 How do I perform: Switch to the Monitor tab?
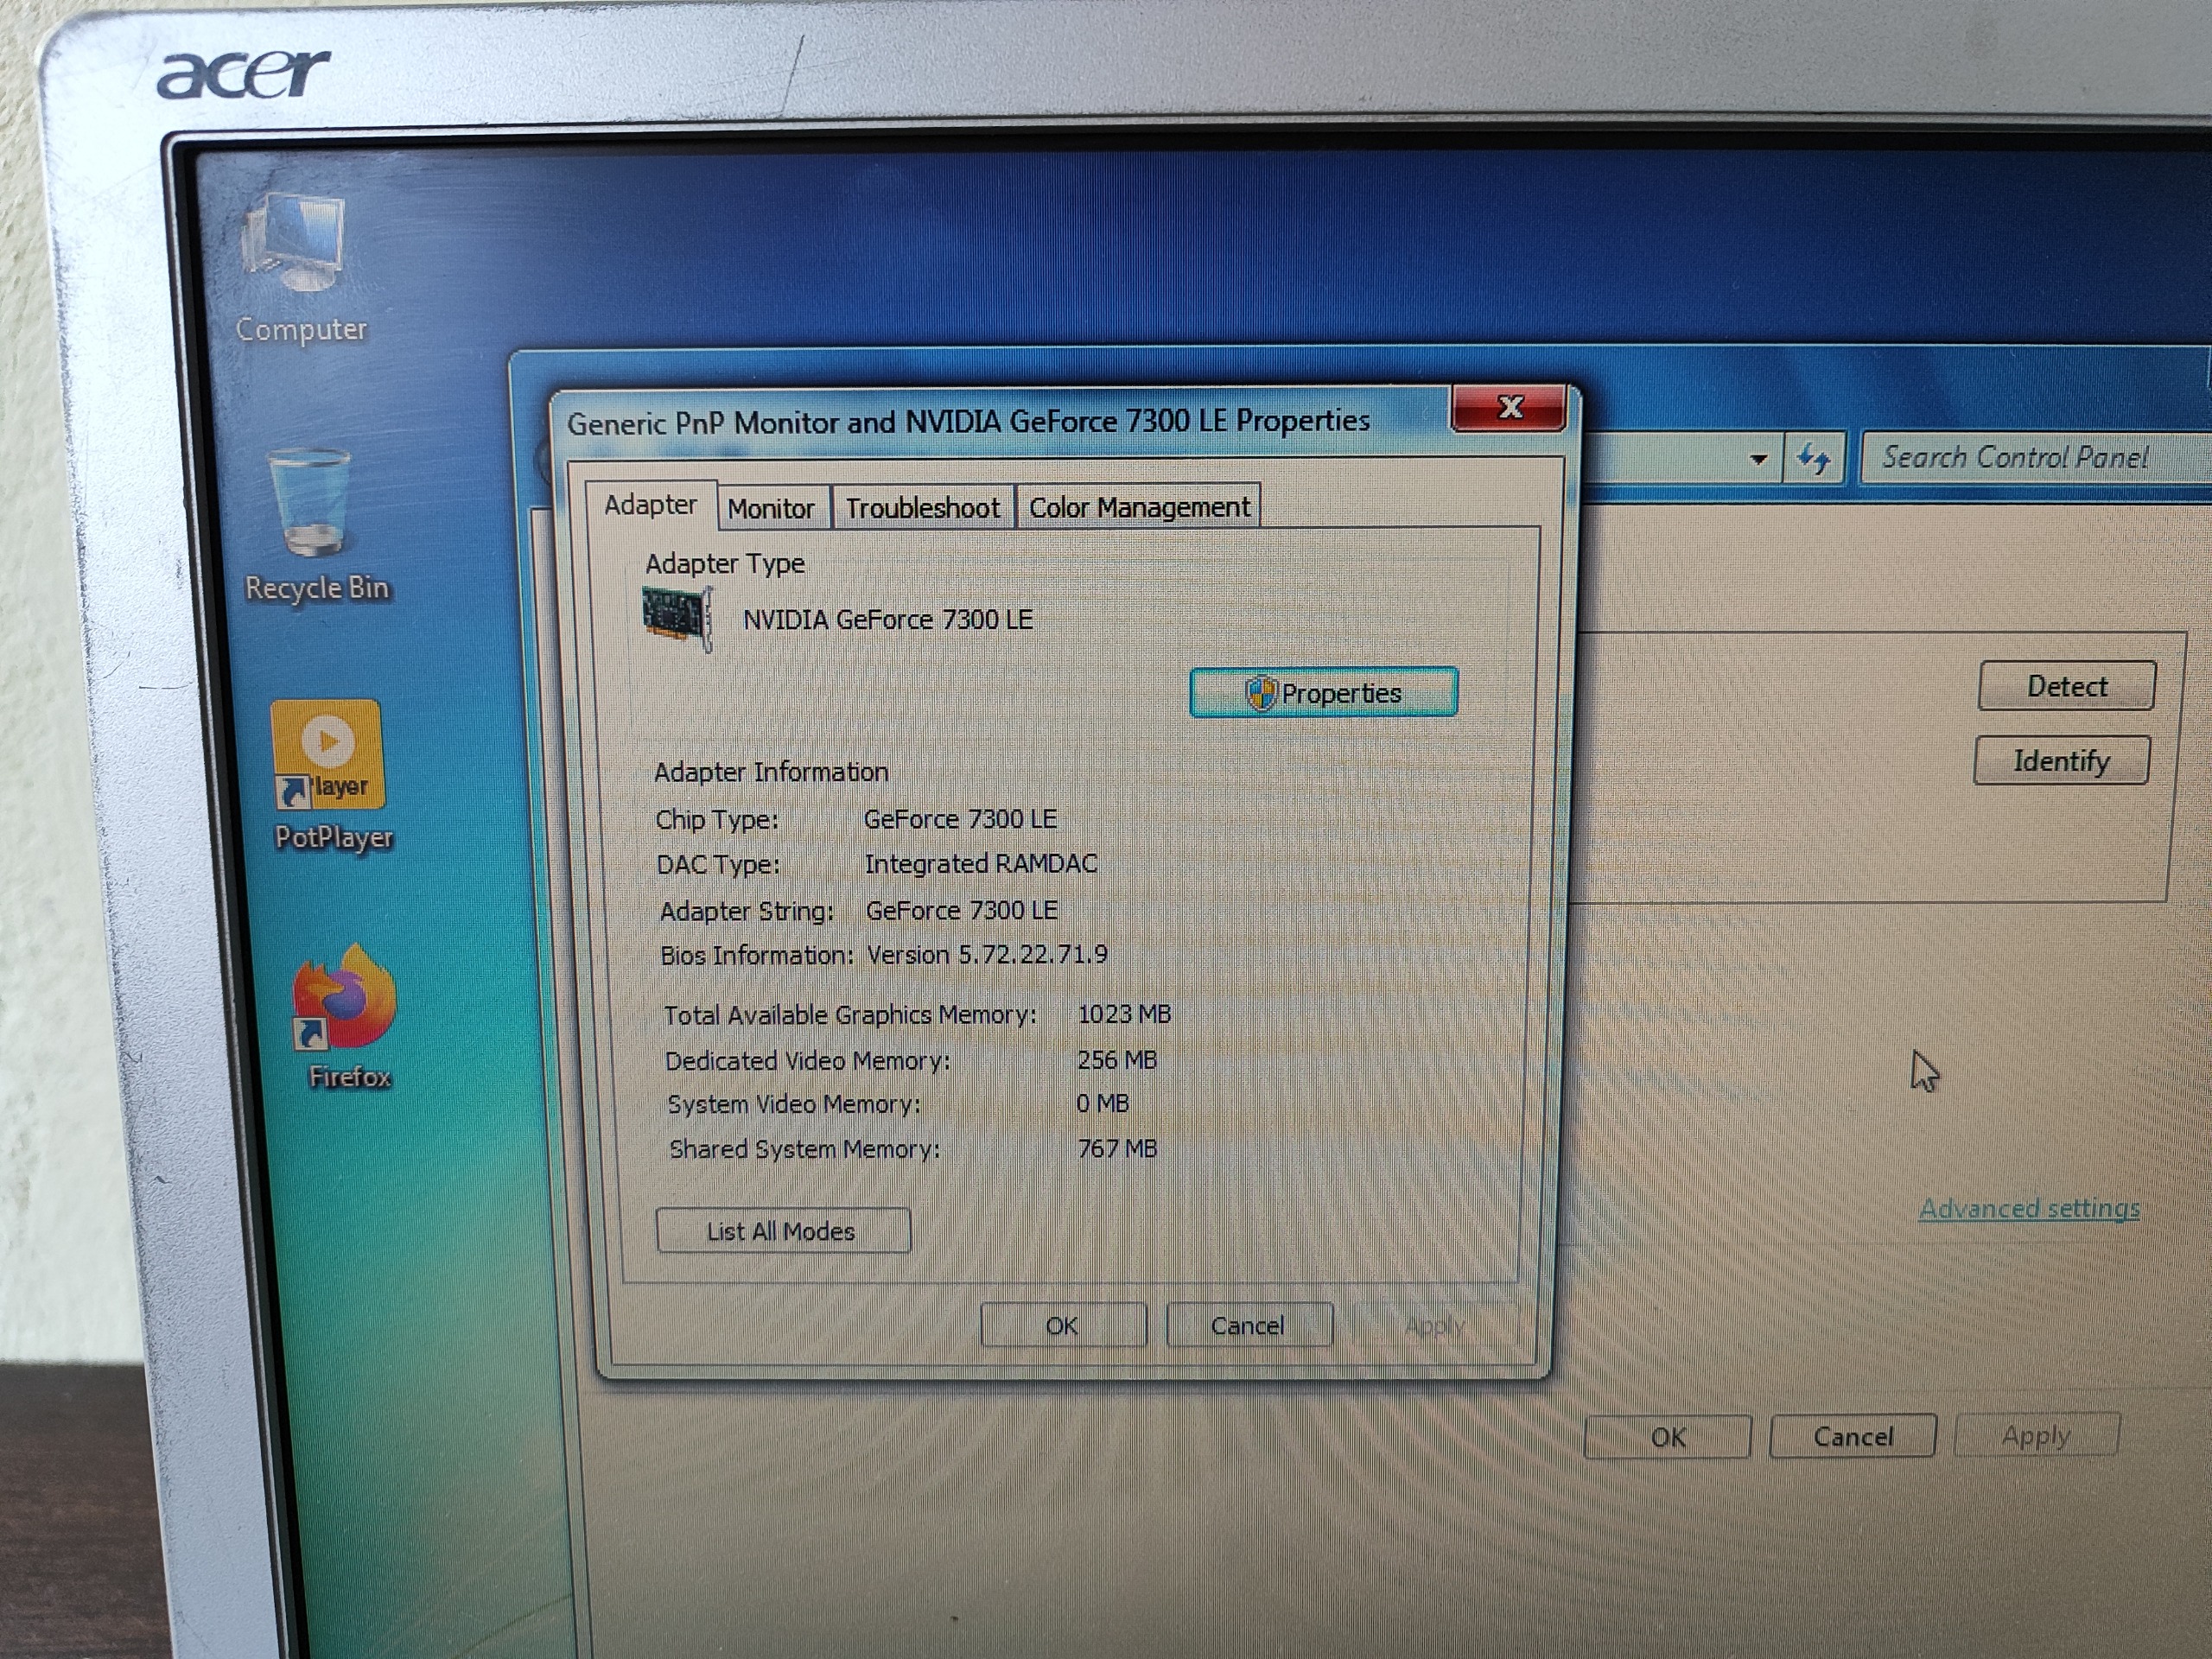tap(771, 509)
